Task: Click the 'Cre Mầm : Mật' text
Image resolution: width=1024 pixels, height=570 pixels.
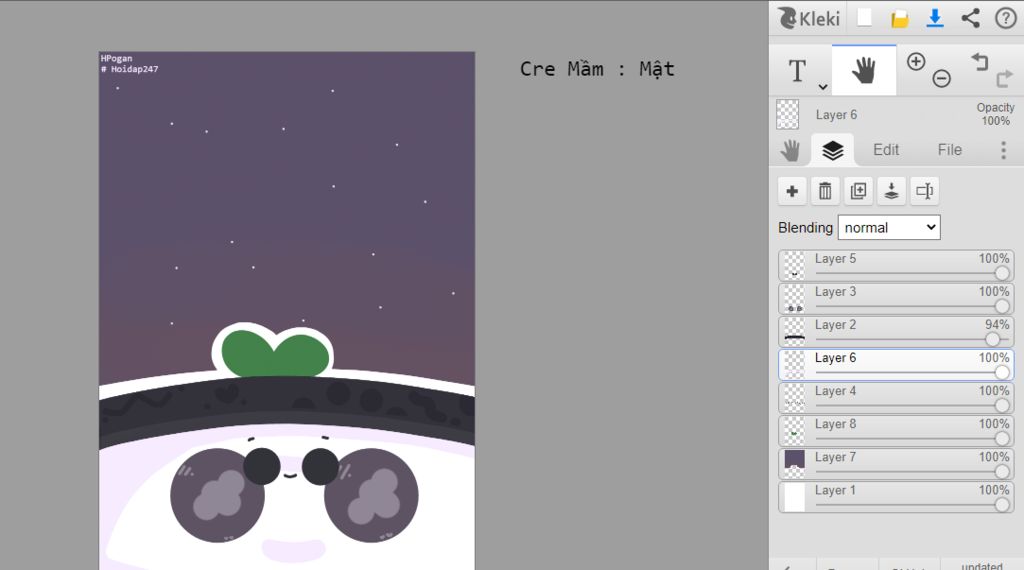Action: pos(597,69)
